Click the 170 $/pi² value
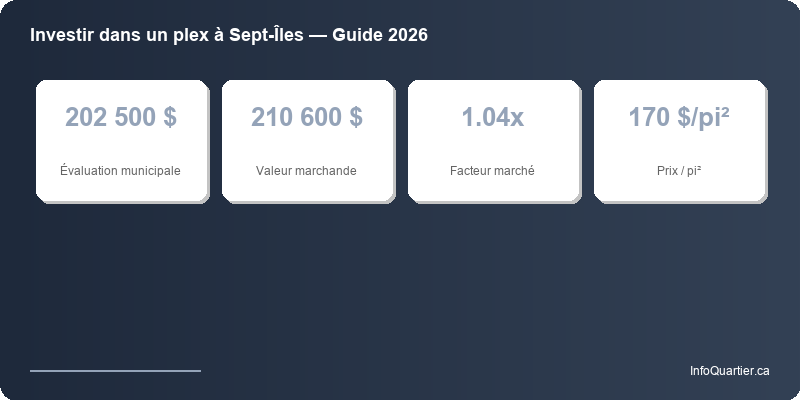The image size is (800, 400). (x=679, y=117)
